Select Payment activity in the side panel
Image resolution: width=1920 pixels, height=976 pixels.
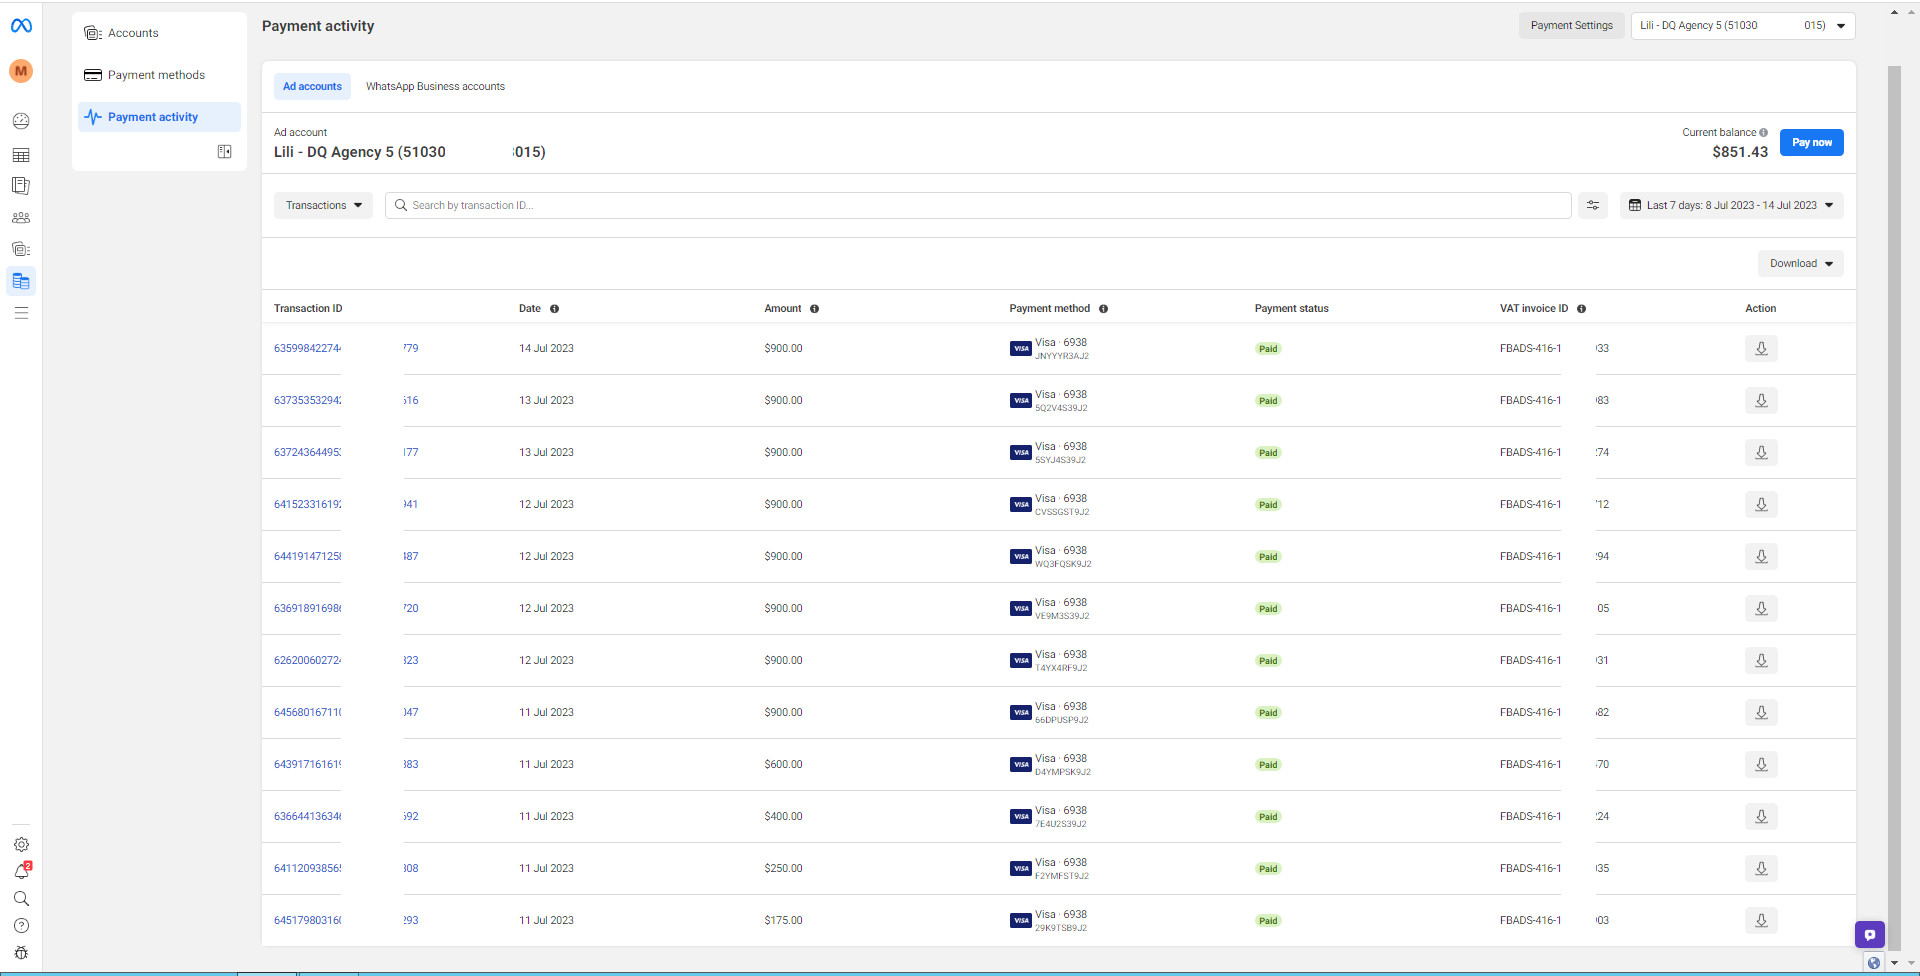click(159, 117)
